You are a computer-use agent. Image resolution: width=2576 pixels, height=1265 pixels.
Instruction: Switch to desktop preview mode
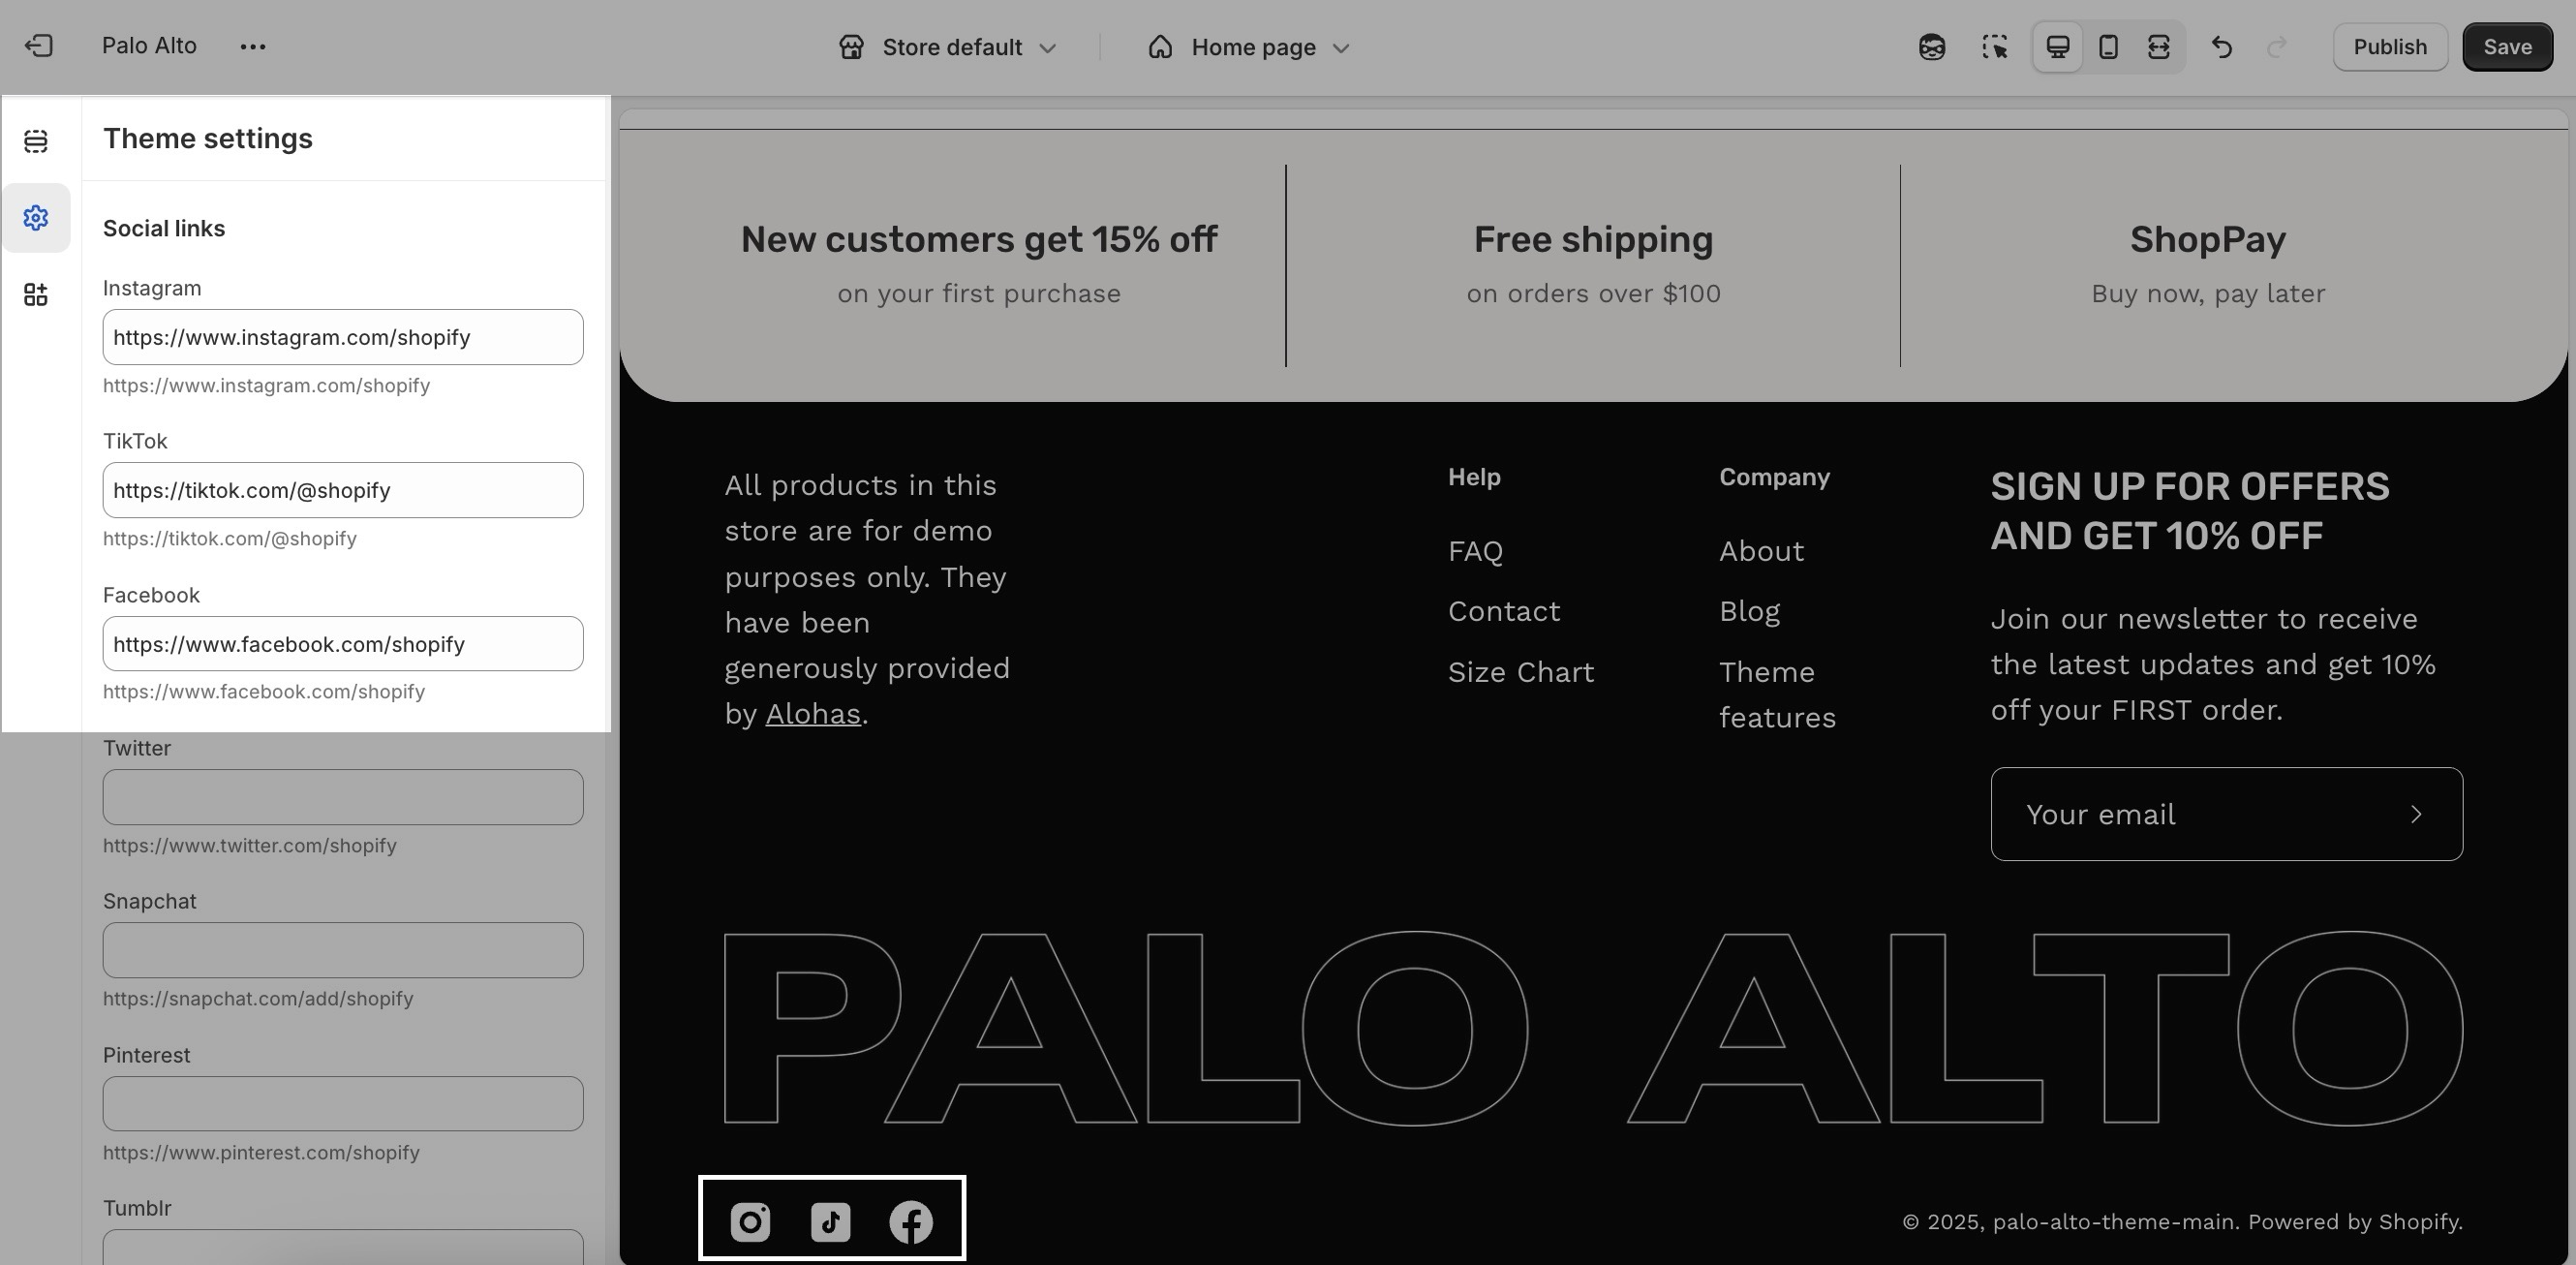pos(2058,47)
